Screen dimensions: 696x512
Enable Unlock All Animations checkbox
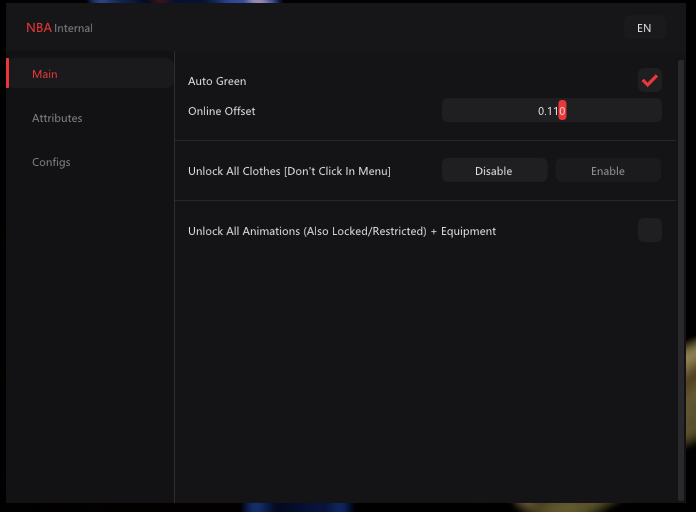(x=650, y=230)
